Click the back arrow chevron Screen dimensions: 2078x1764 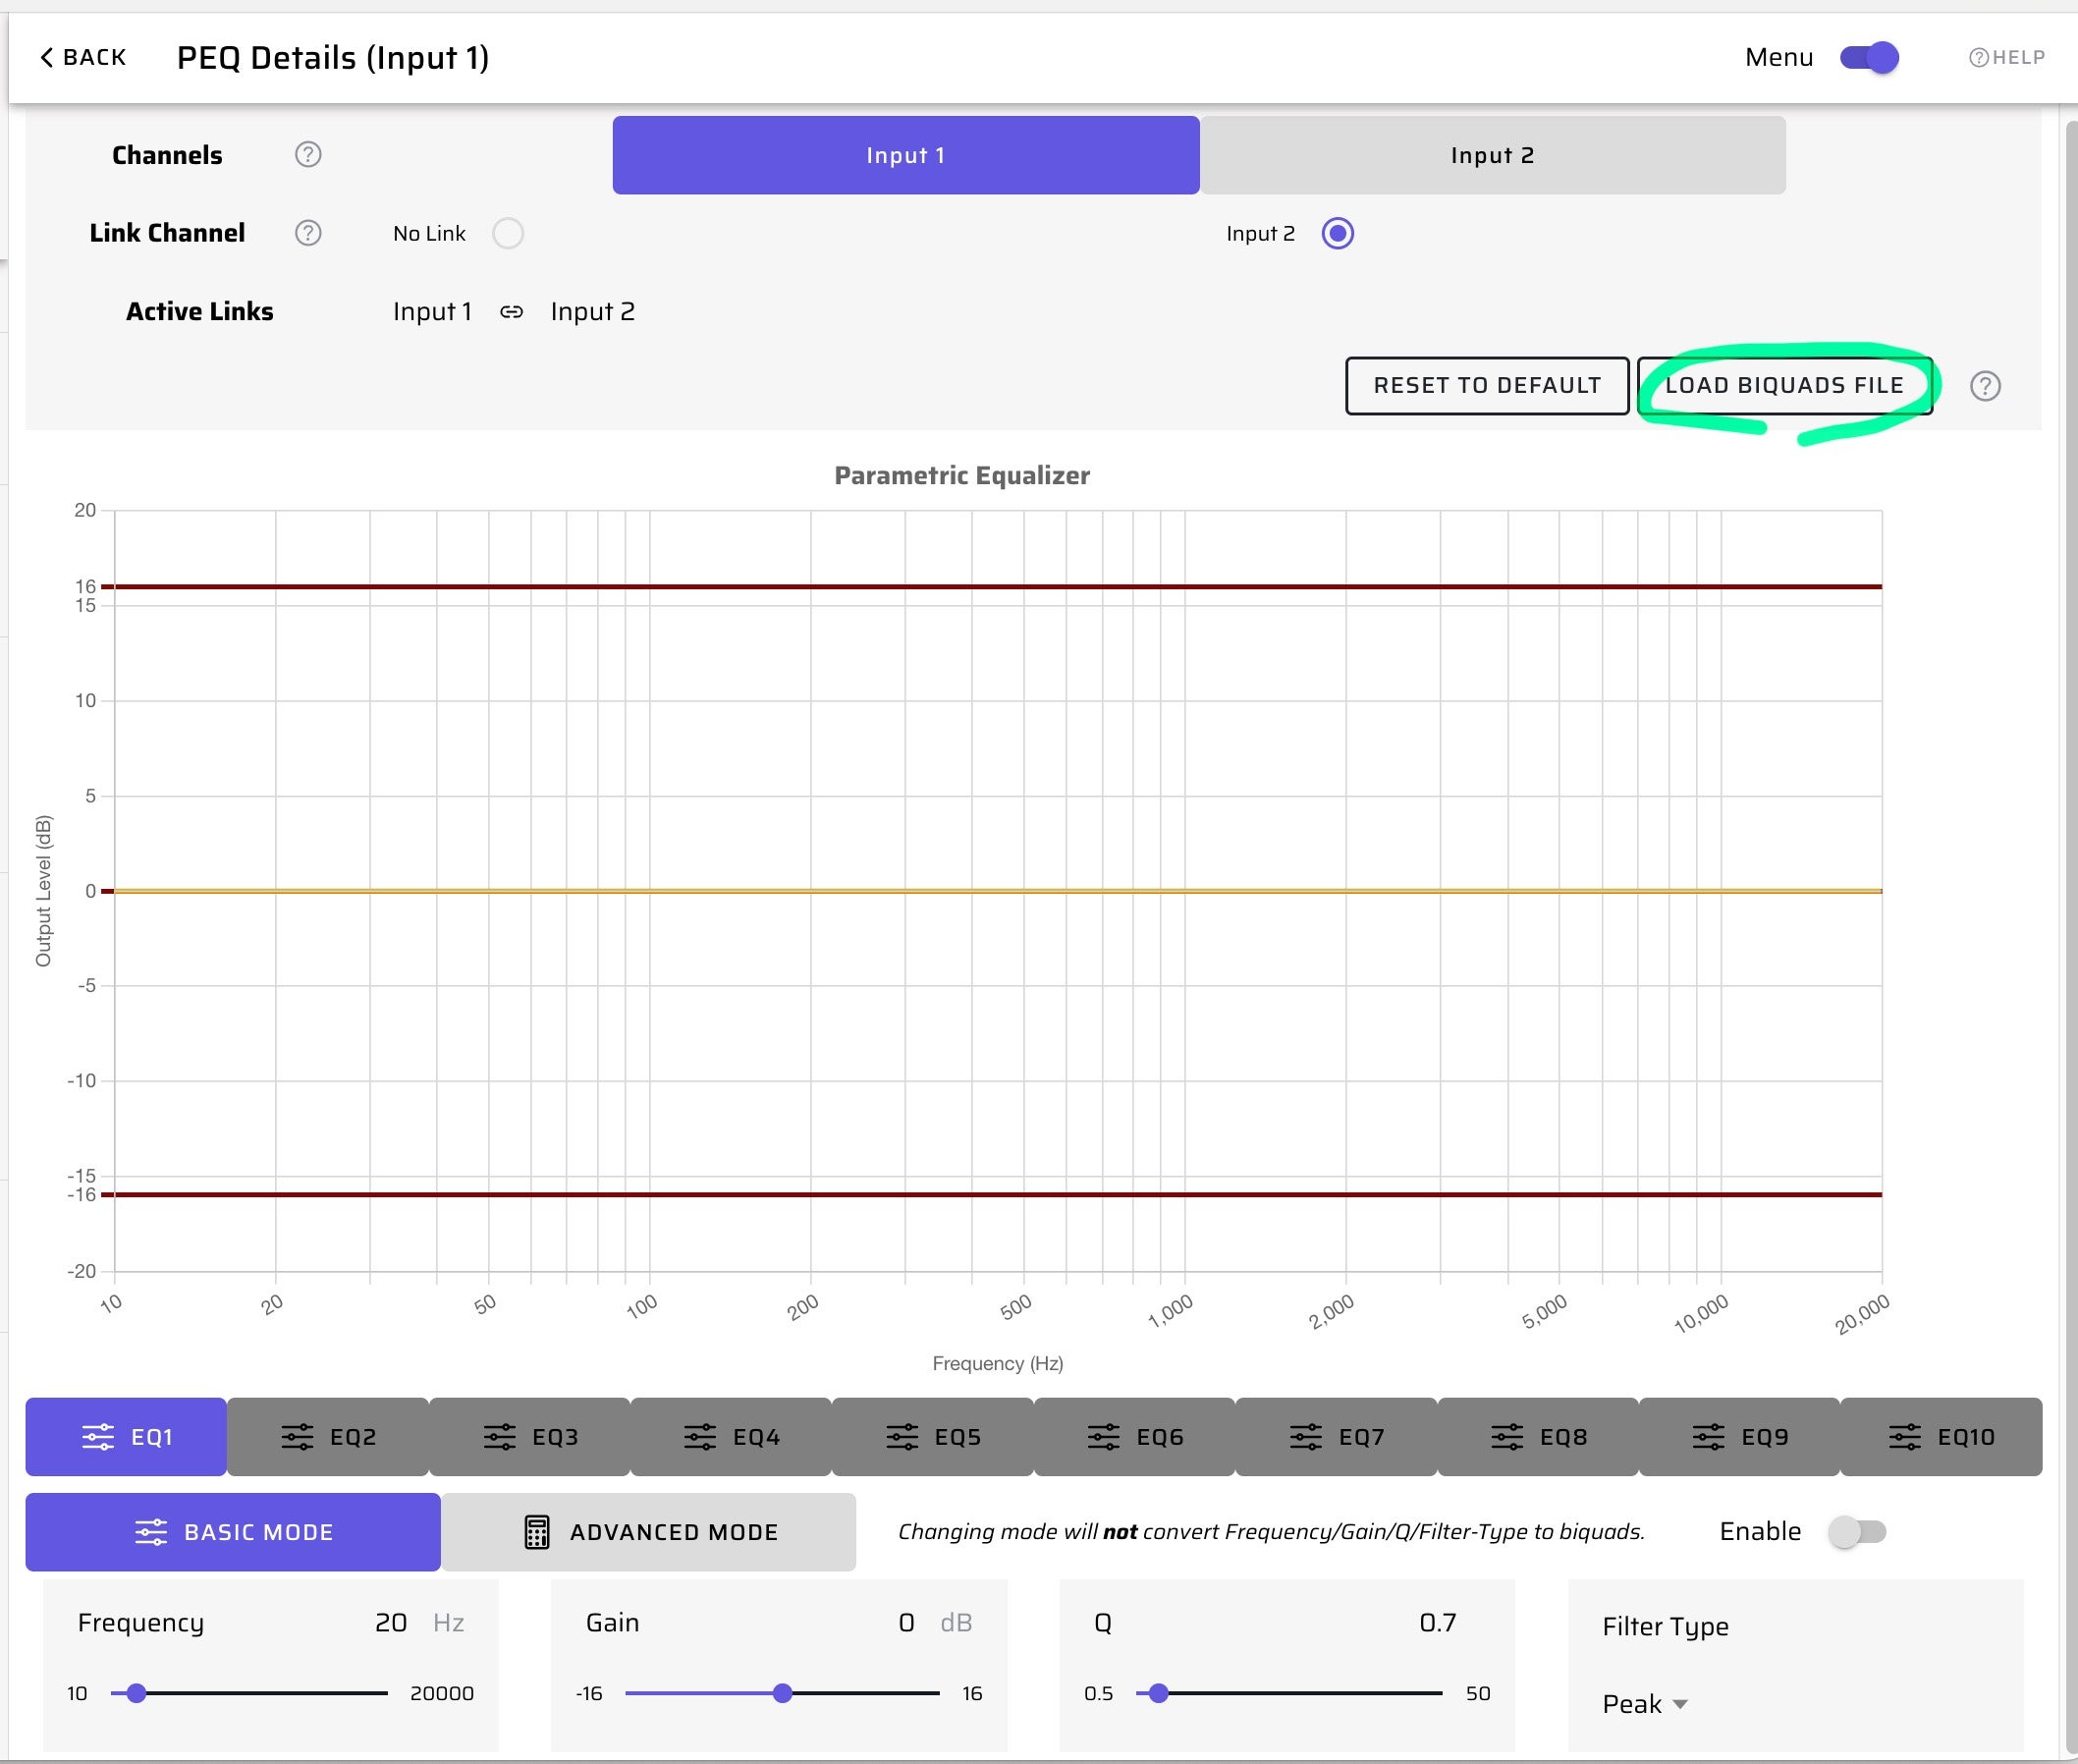pyautogui.click(x=46, y=58)
